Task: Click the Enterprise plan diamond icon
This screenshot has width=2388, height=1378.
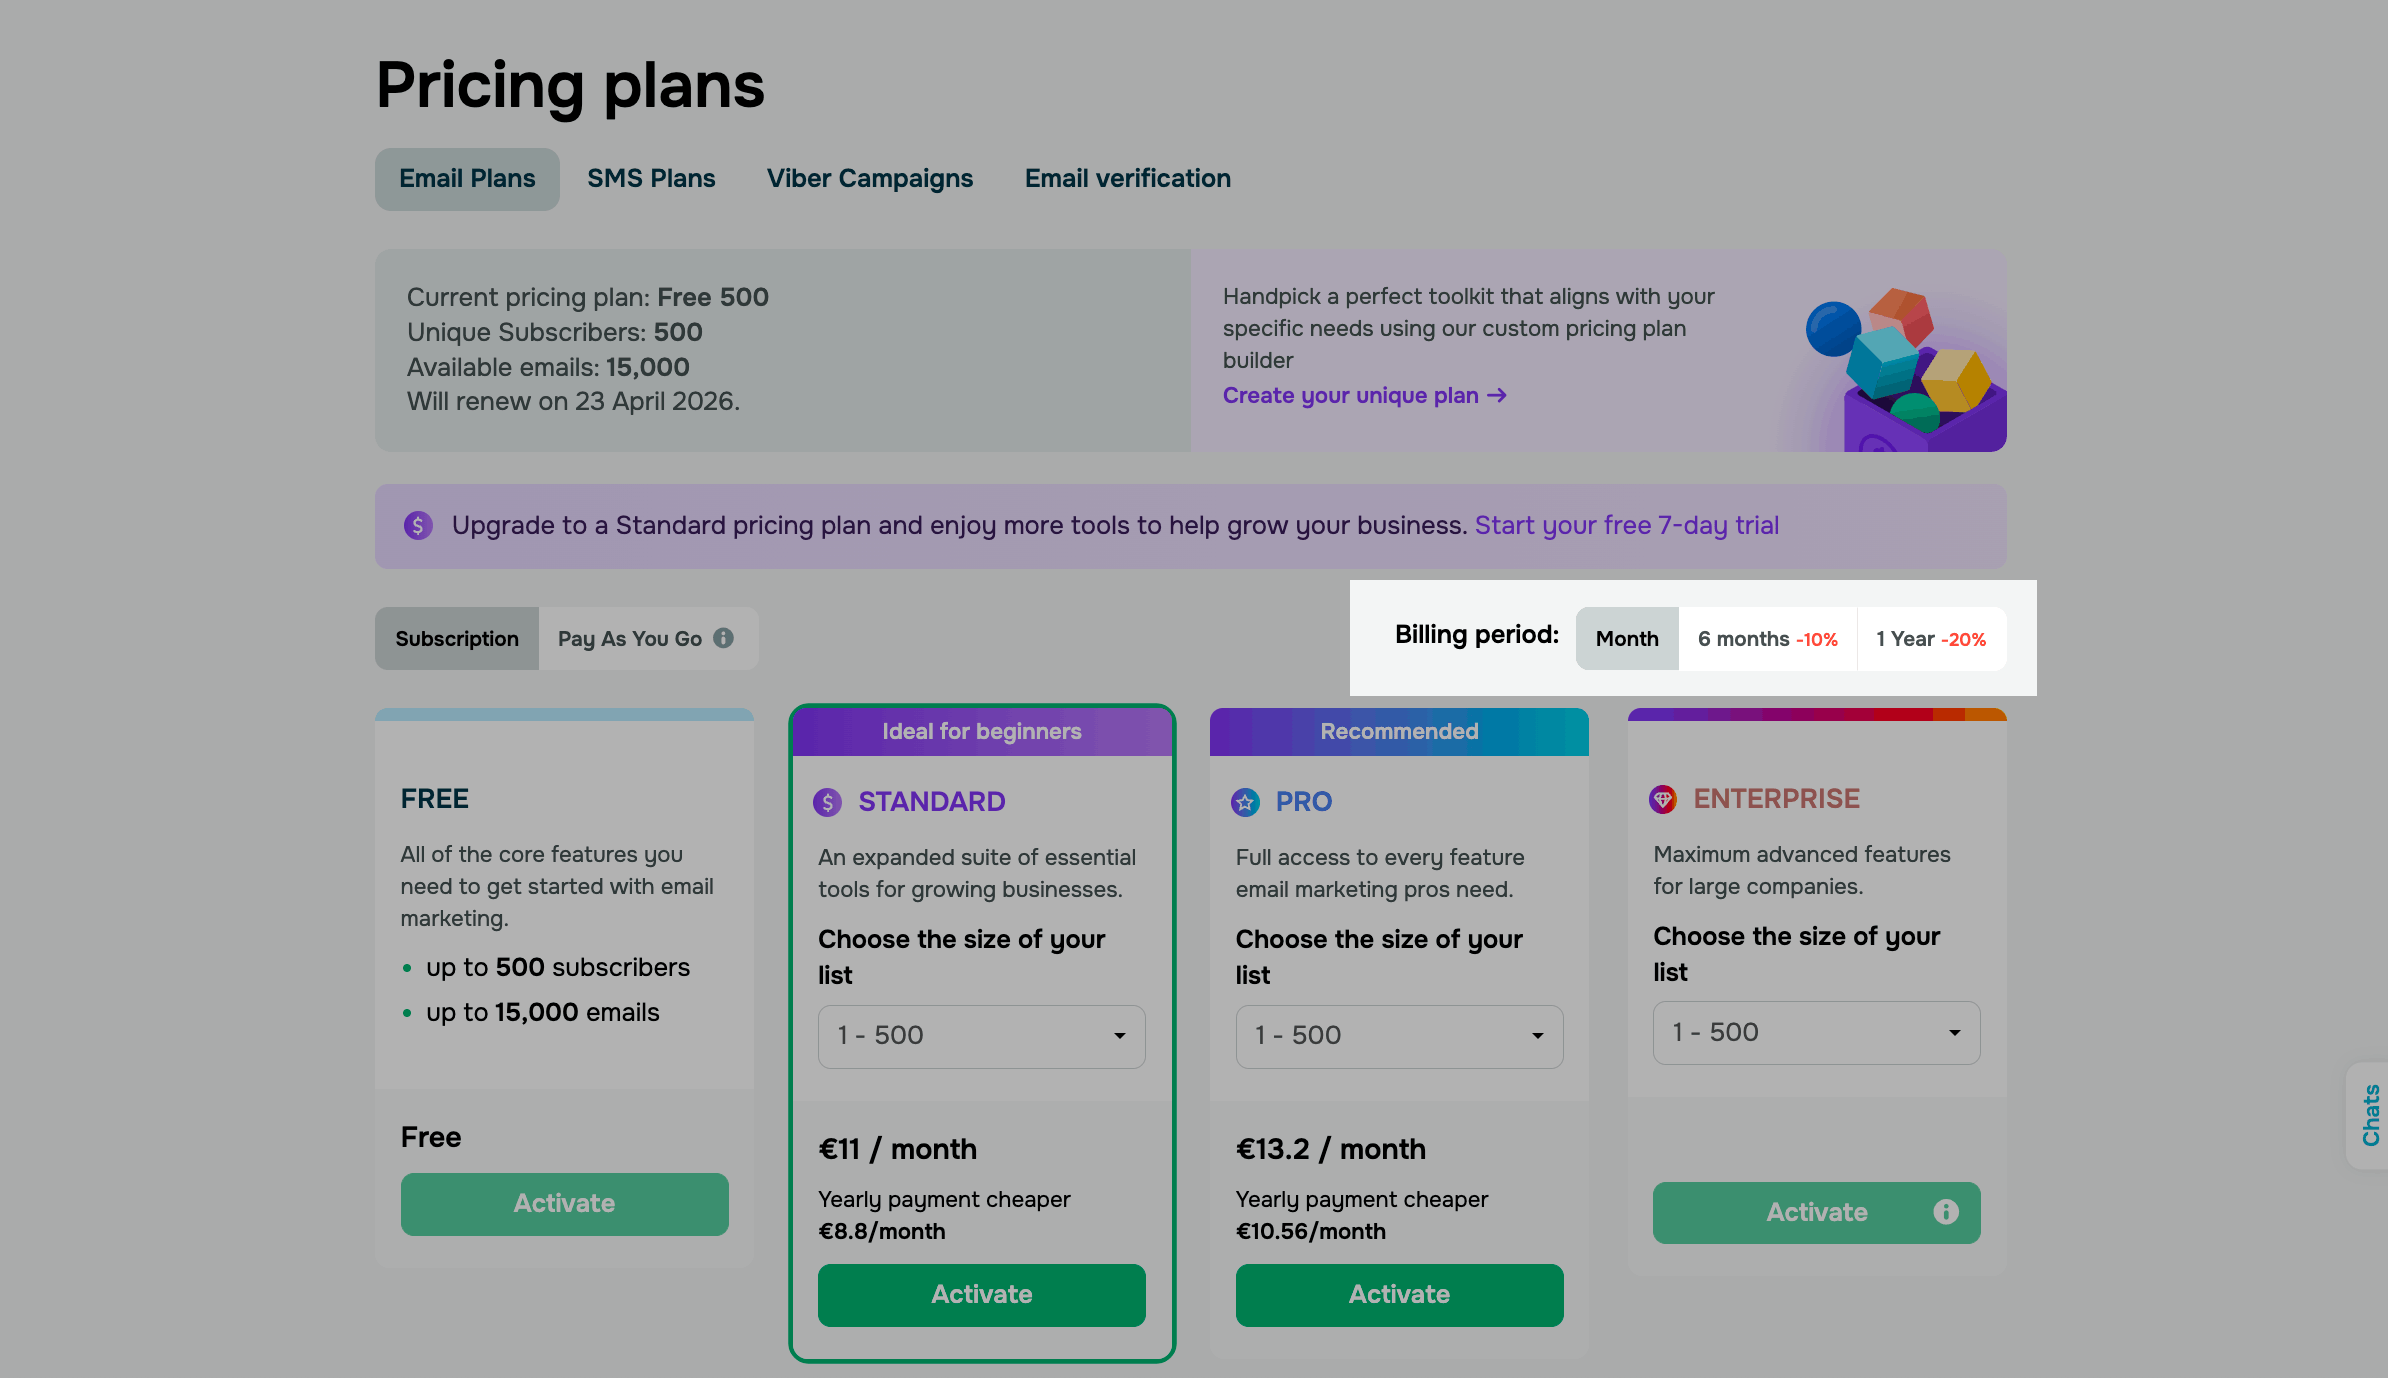Action: (1662, 799)
